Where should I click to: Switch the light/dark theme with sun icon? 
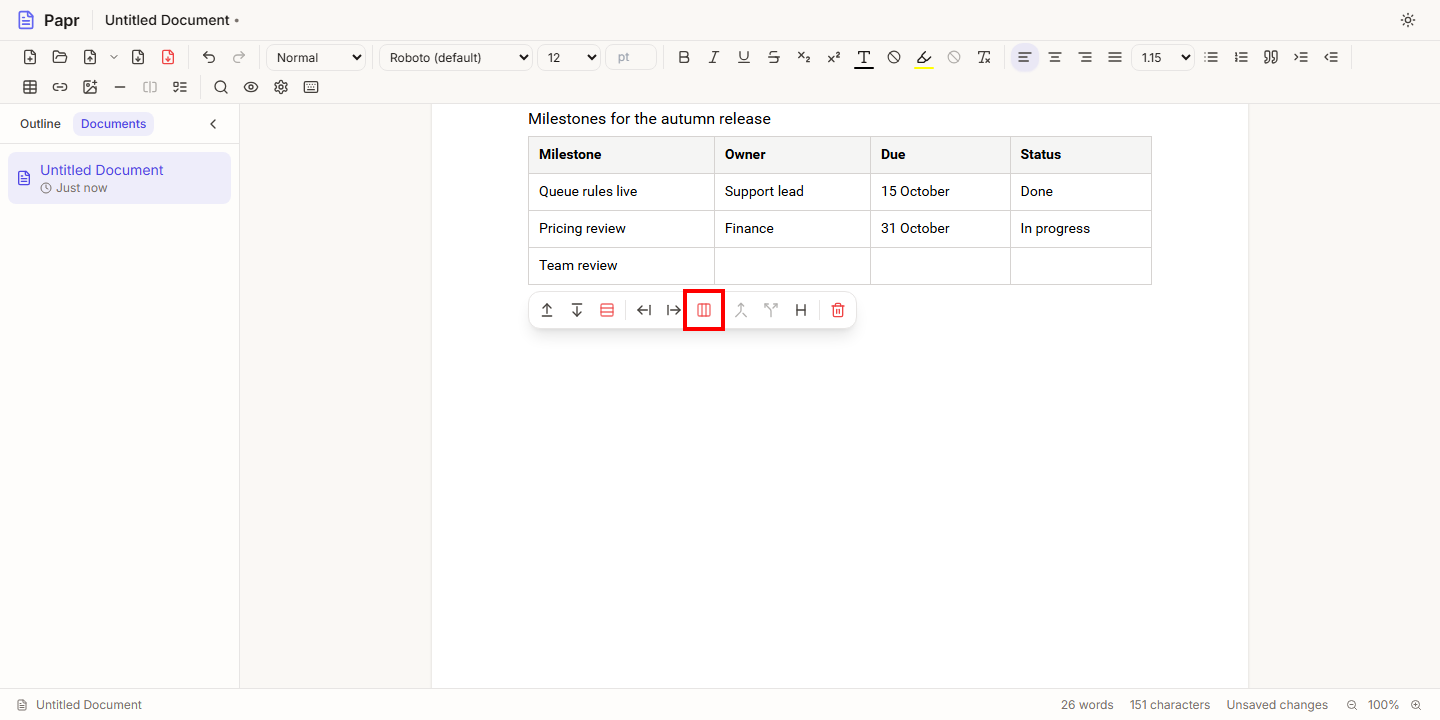point(1408,20)
